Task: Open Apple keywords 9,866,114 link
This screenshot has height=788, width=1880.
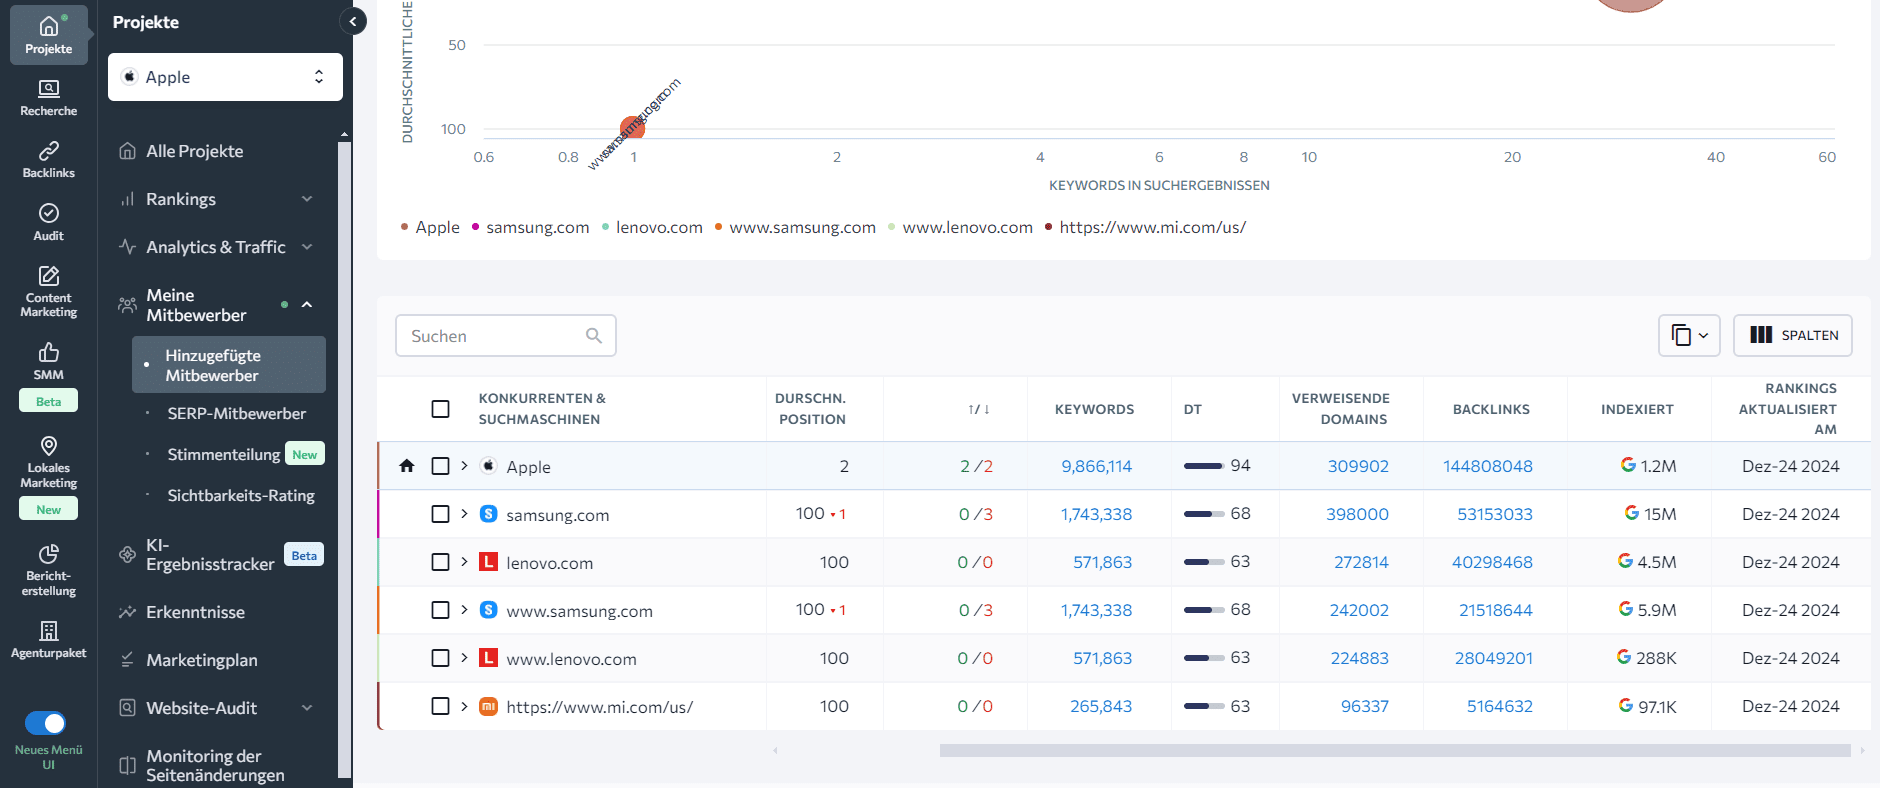Action: 1096,466
